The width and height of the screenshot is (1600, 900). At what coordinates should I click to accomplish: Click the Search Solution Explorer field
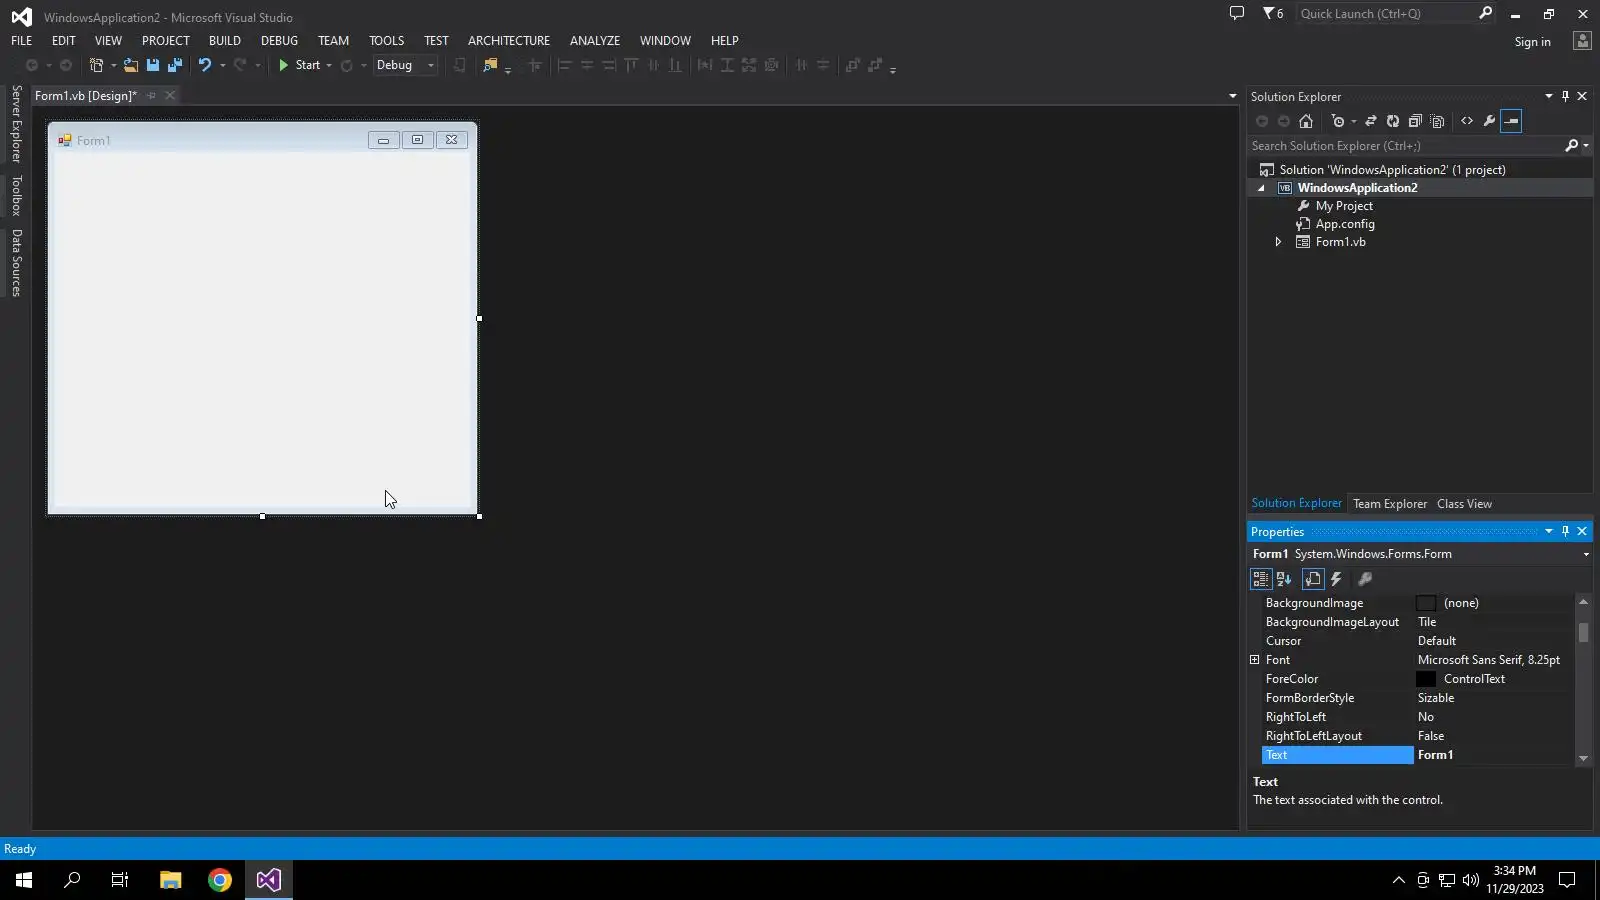point(1405,146)
